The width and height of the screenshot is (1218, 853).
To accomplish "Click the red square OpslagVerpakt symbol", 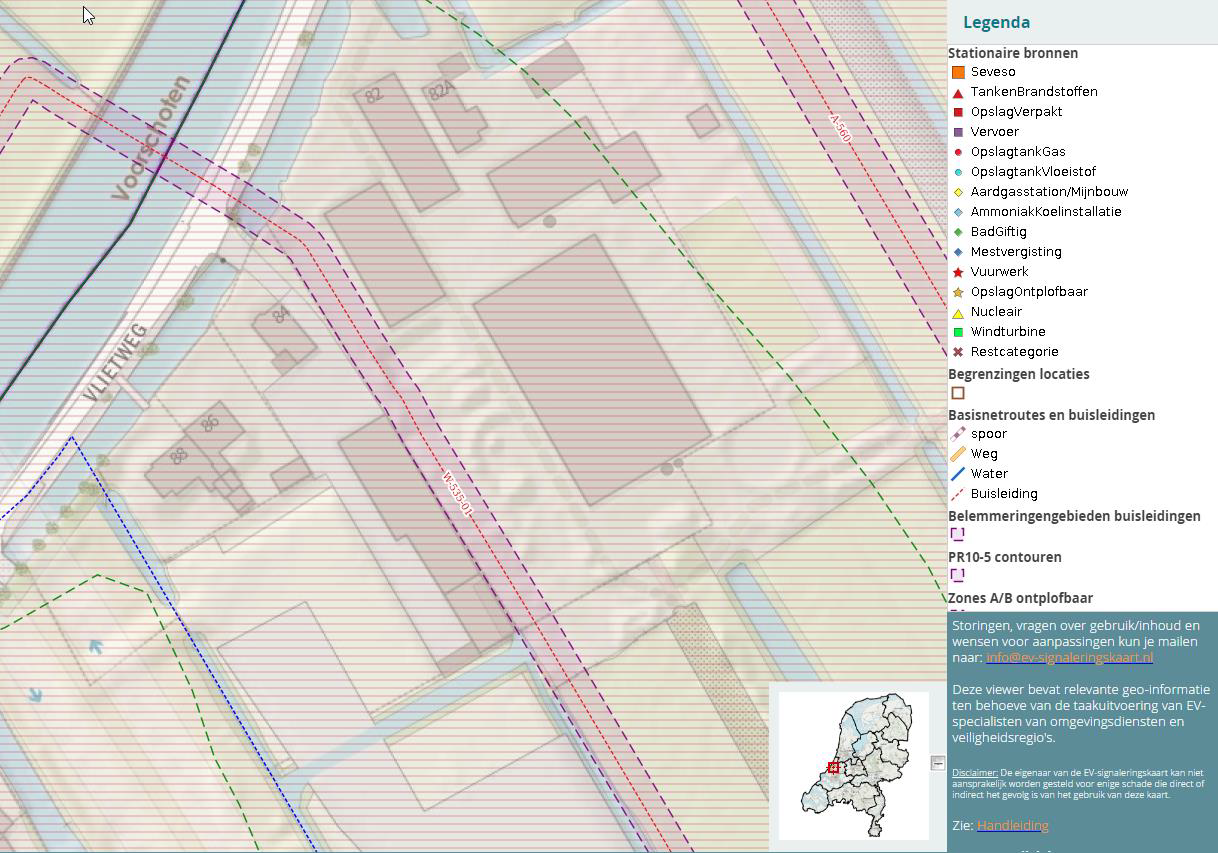I will coord(958,112).
